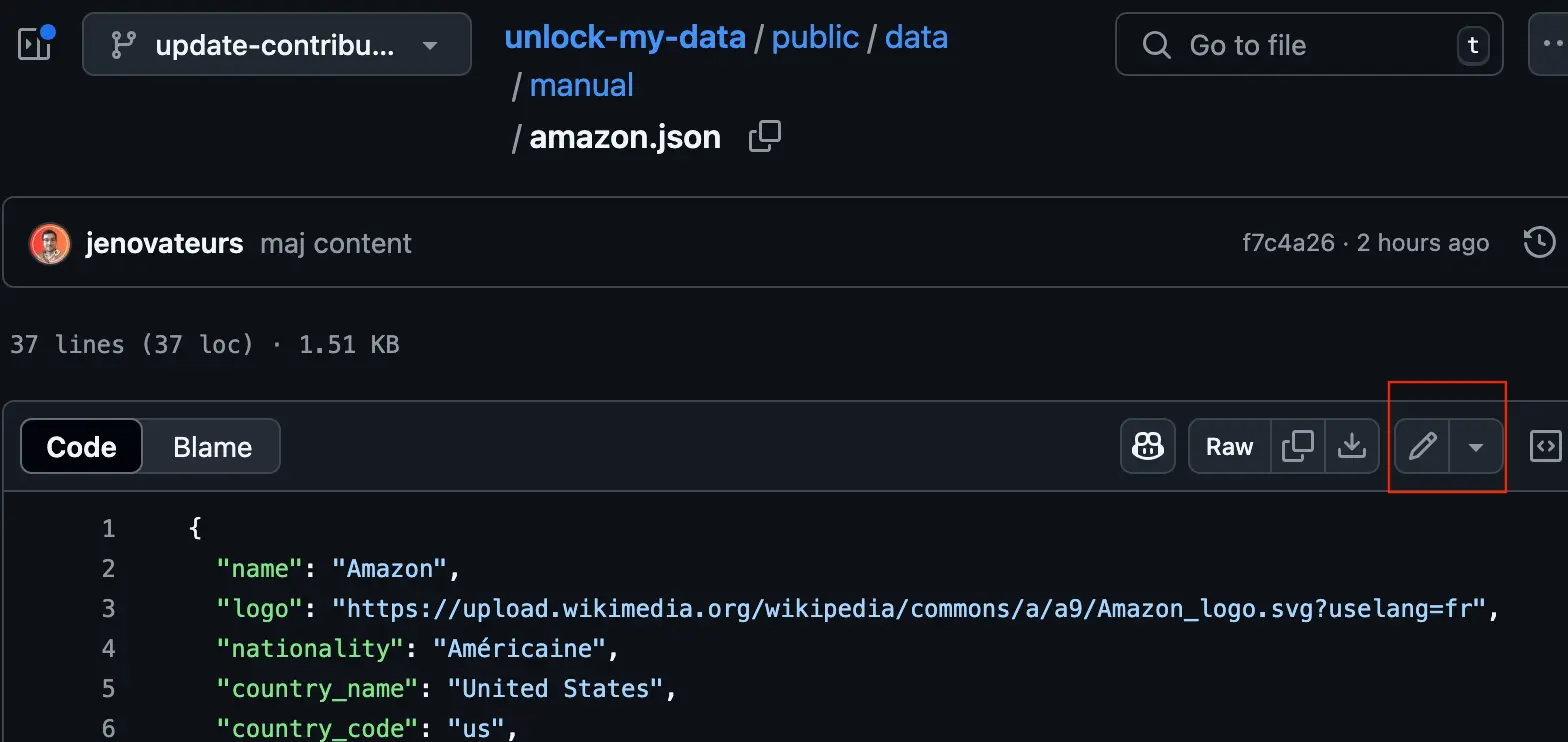The height and width of the screenshot is (742, 1568).
Task: Open the manual folder breadcrumb
Action: click(581, 86)
